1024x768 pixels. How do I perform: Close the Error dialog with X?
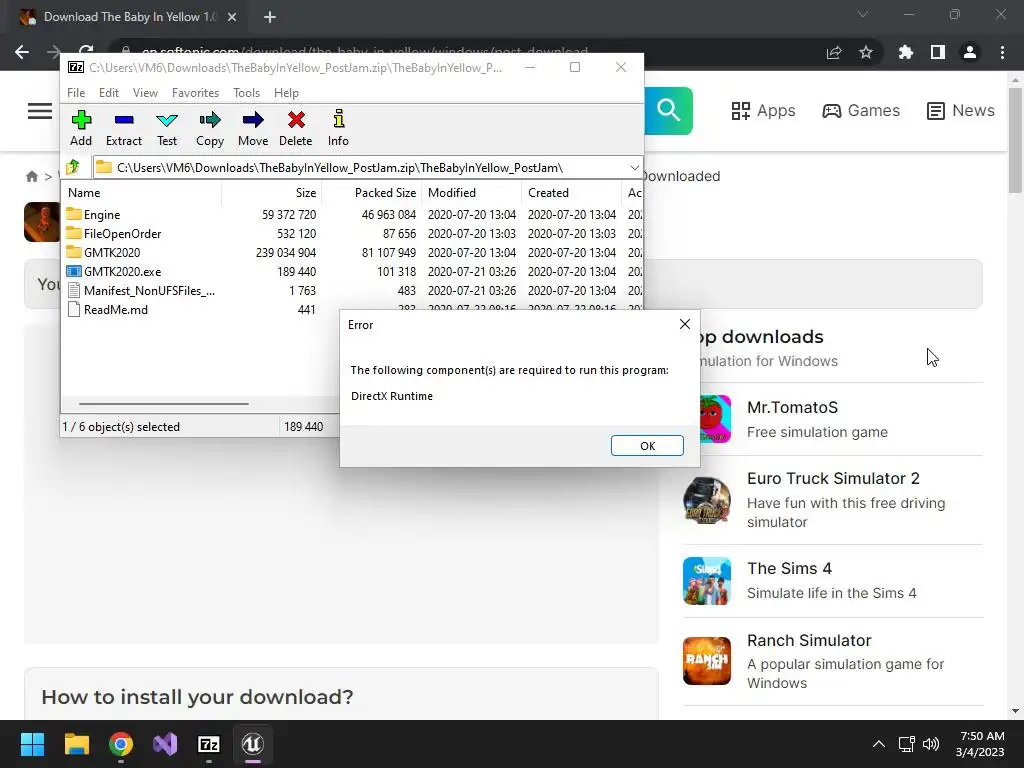point(684,324)
